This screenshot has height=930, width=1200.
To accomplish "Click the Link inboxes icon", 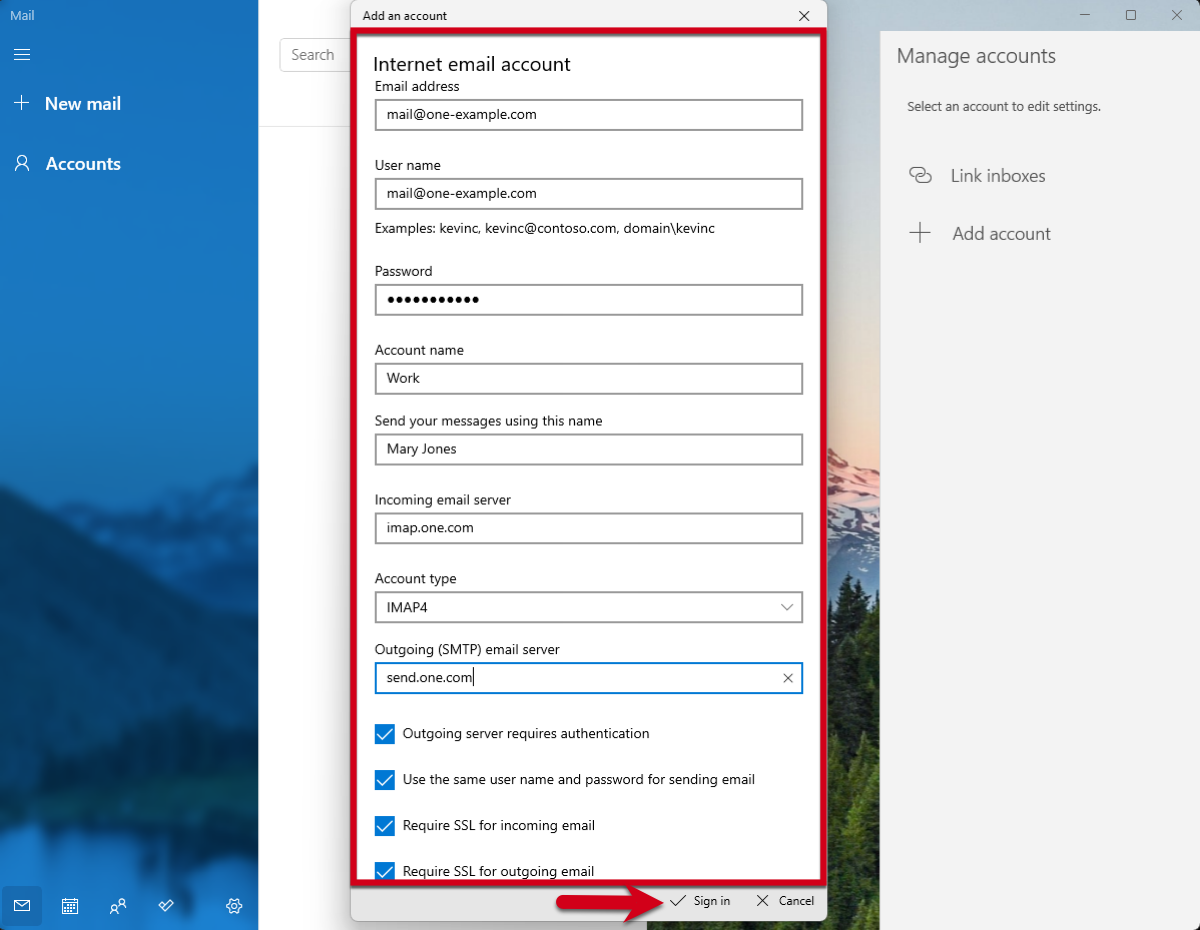I will [x=920, y=176].
